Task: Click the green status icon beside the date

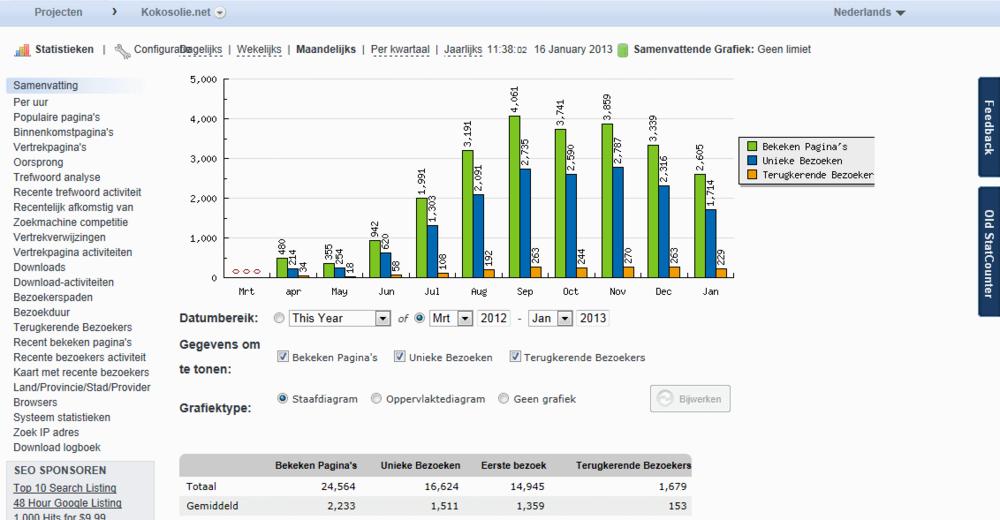Action: pyautogui.click(x=623, y=50)
